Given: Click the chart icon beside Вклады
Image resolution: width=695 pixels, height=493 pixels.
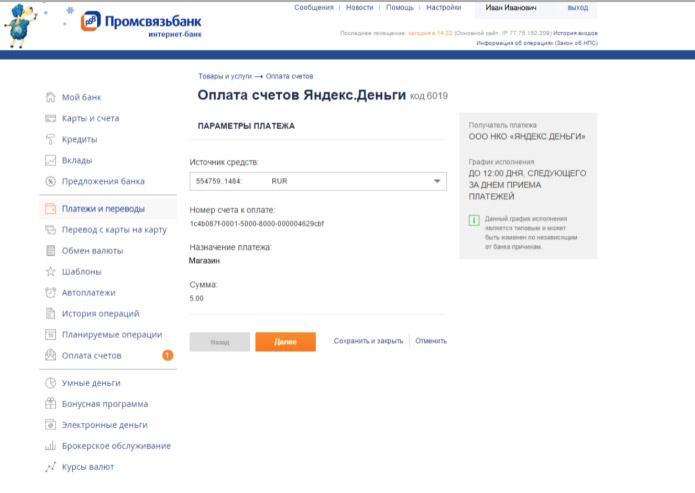Looking at the screenshot, I should pos(51,160).
